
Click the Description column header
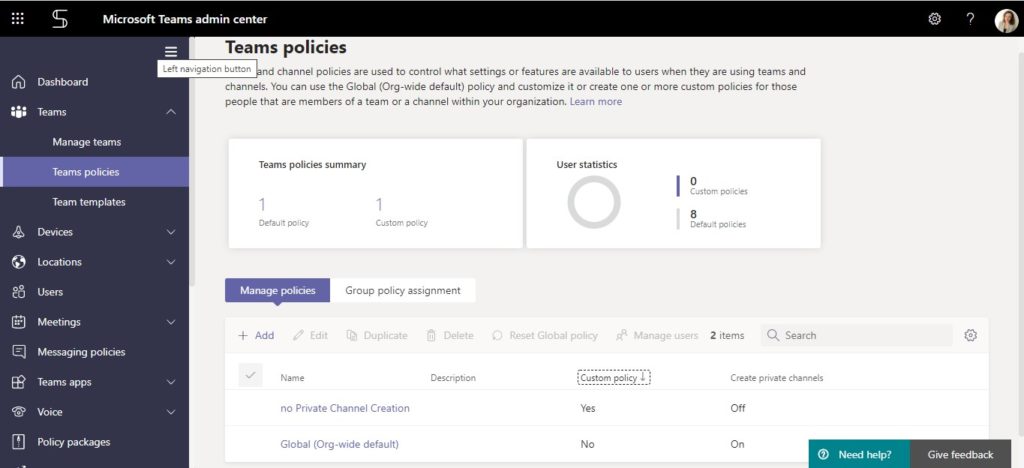pyautogui.click(x=453, y=378)
